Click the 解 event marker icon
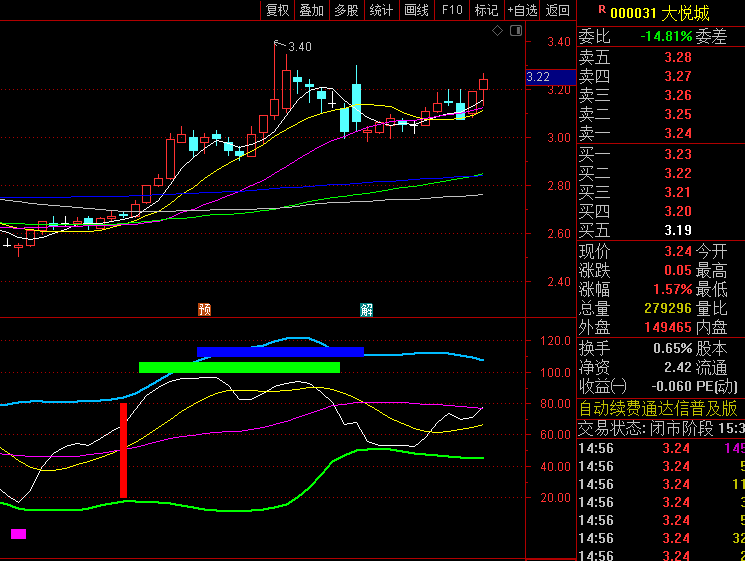 point(367,309)
